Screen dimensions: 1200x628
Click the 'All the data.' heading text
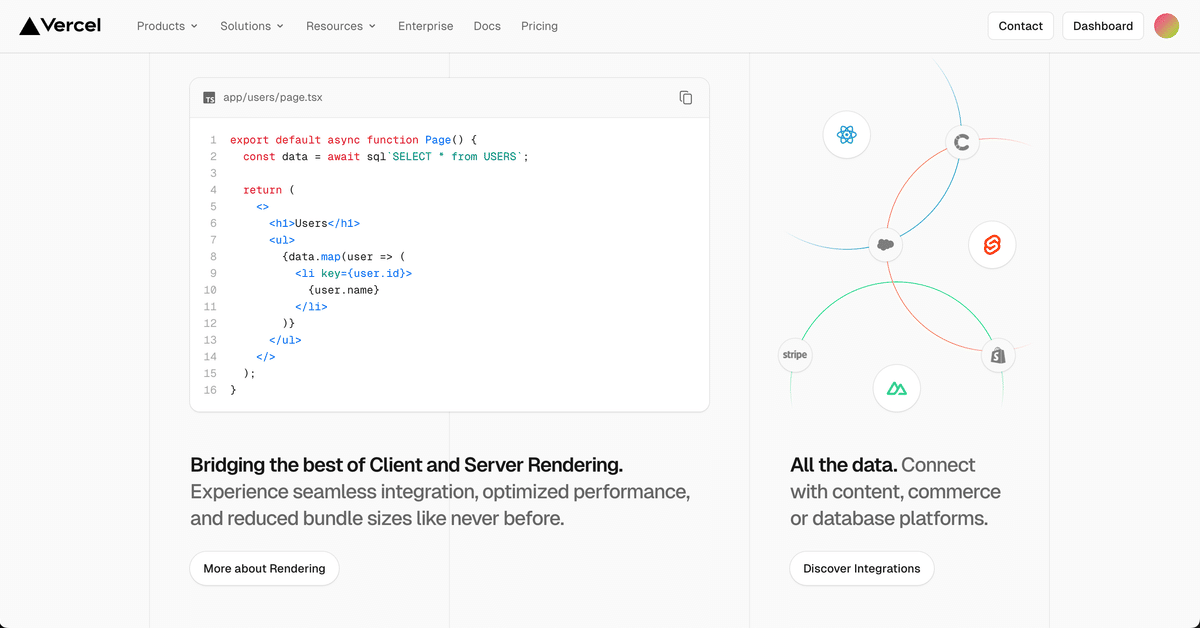(x=843, y=465)
